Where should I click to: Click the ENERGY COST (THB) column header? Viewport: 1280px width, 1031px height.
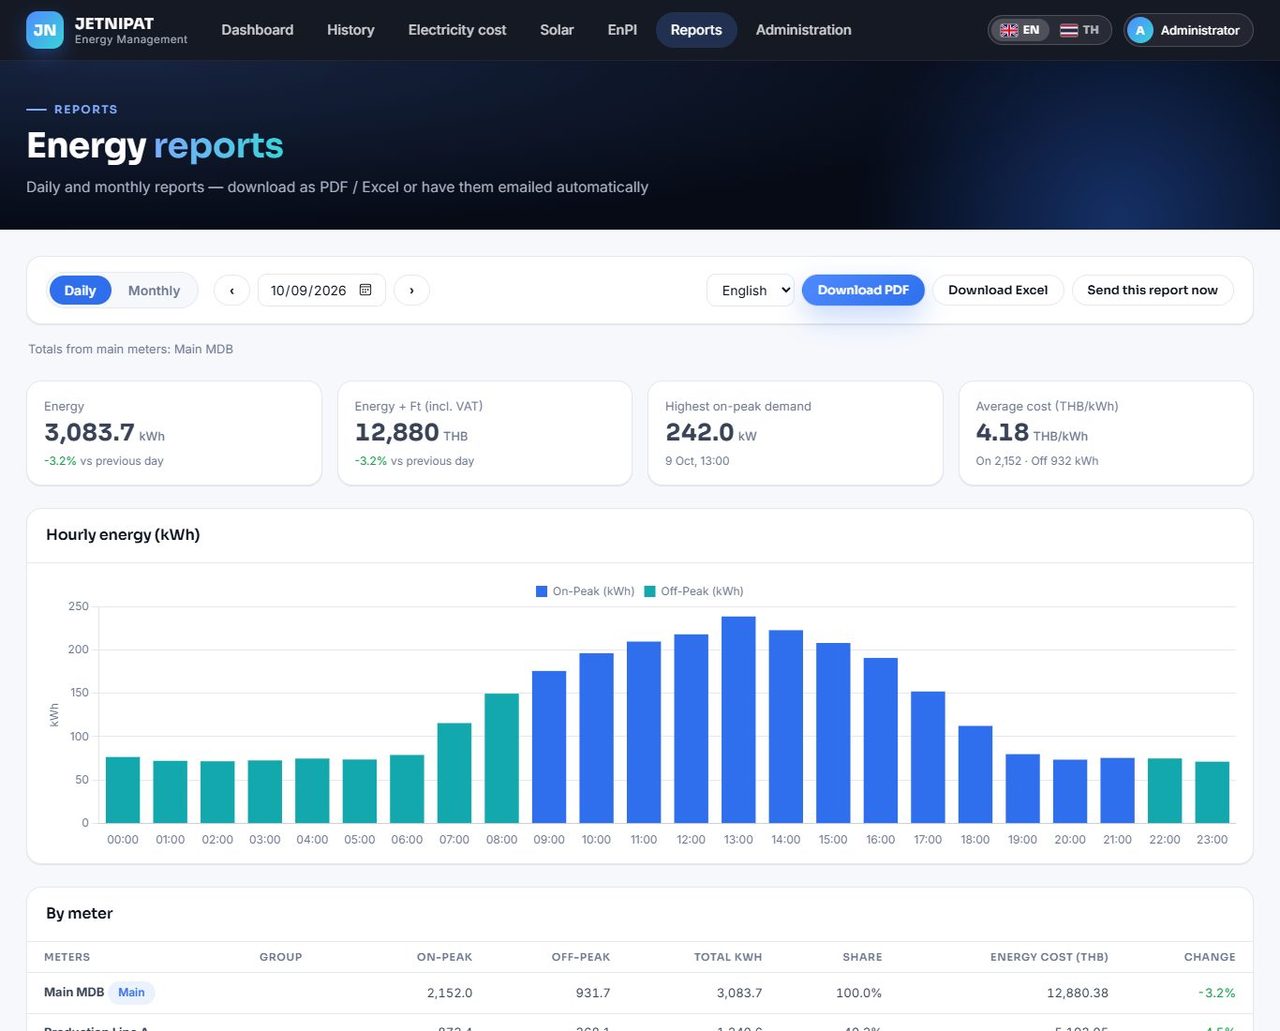tap(1049, 957)
